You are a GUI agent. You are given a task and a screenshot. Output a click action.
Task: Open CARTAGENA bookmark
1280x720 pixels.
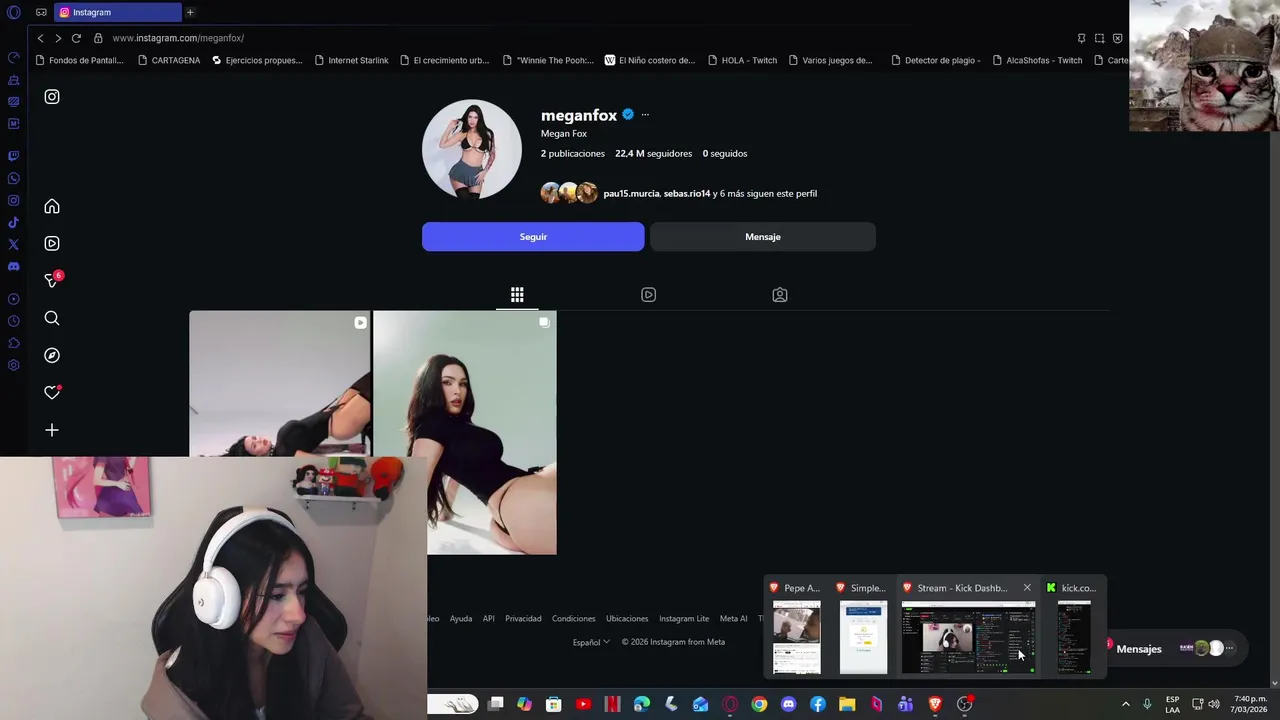(x=169, y=60)
